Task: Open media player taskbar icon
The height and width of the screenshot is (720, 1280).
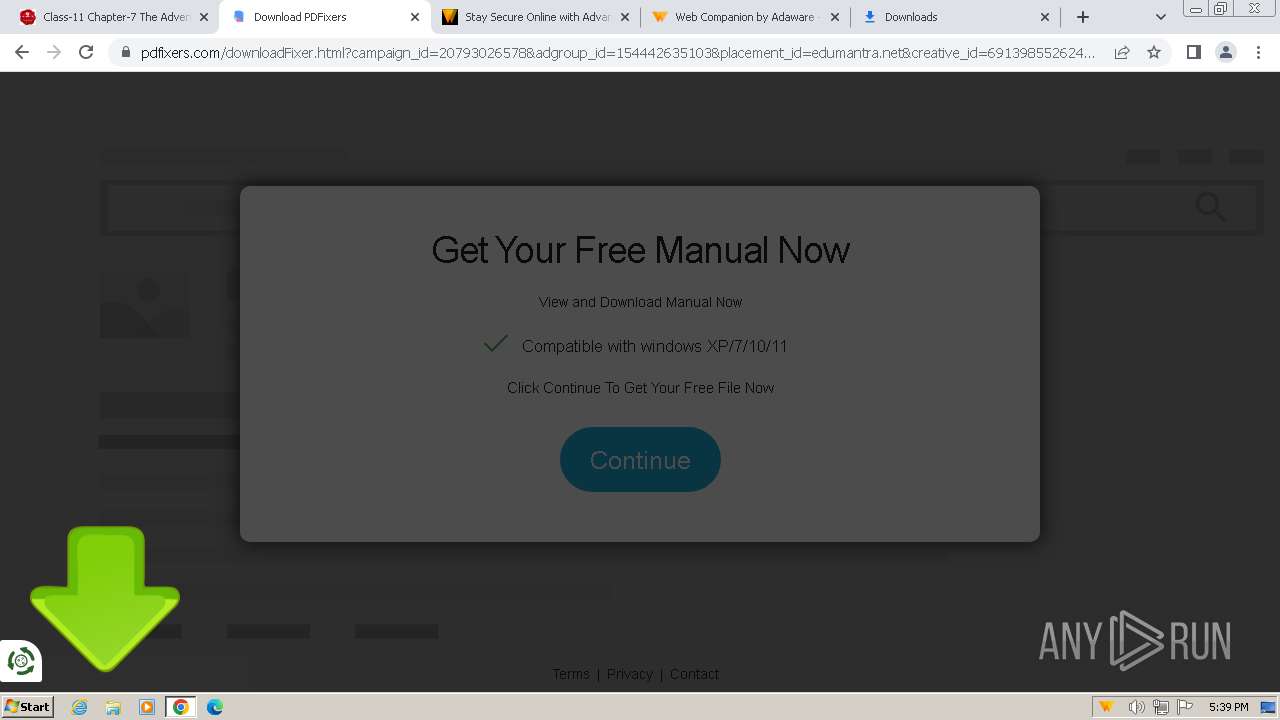Action: pos(147,707)
